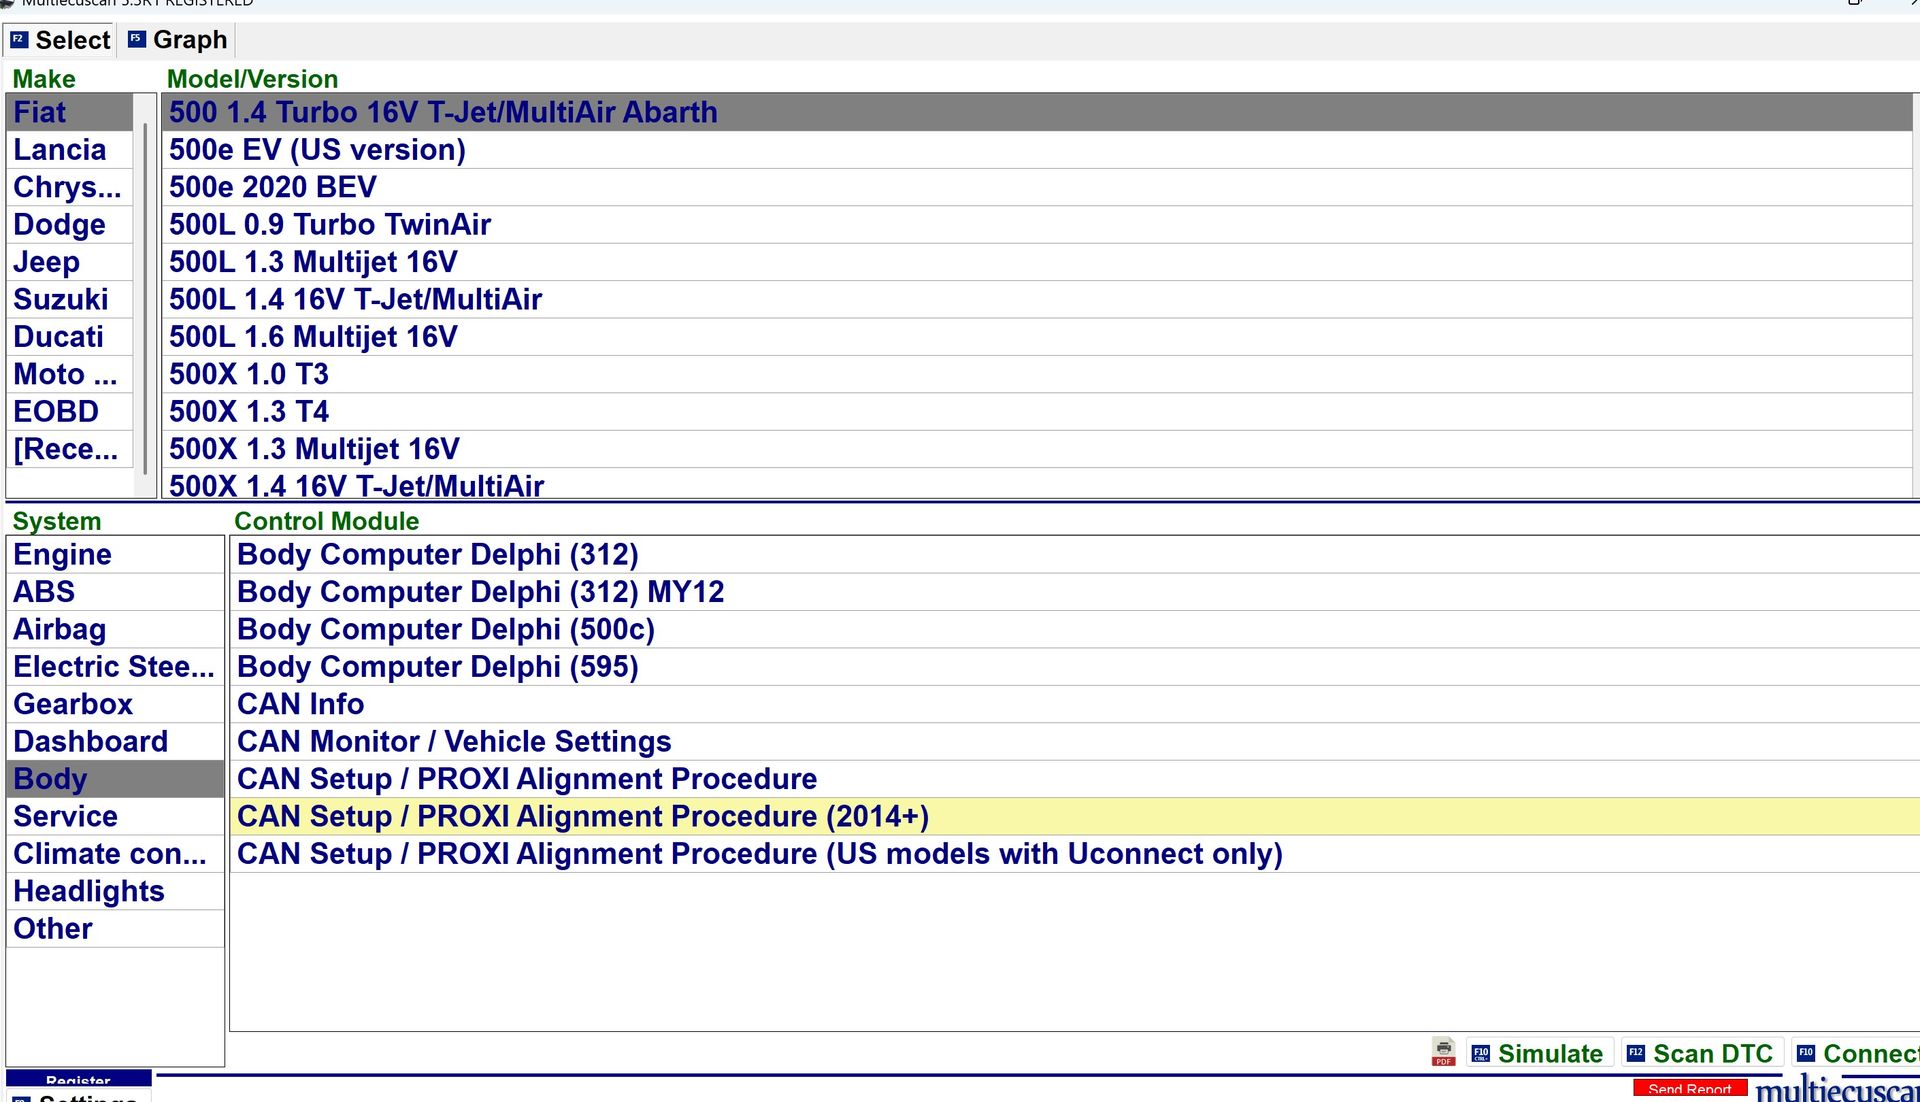The image size is (1920, 1102).
Task: Pick 500e EV (US version) model
Action: pos(317,150)
